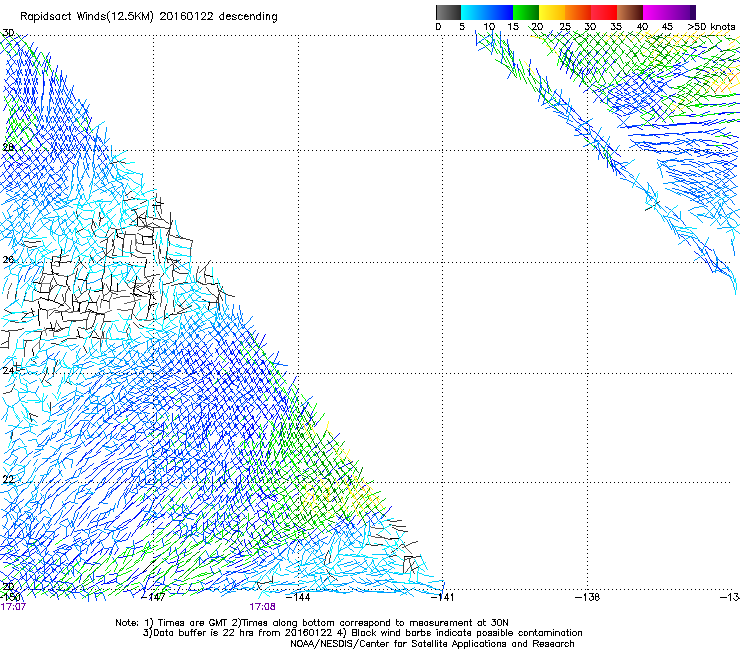Click the longitude label '-144'
The width and height of the screenshot is (740, 650).
coord(298,597)
